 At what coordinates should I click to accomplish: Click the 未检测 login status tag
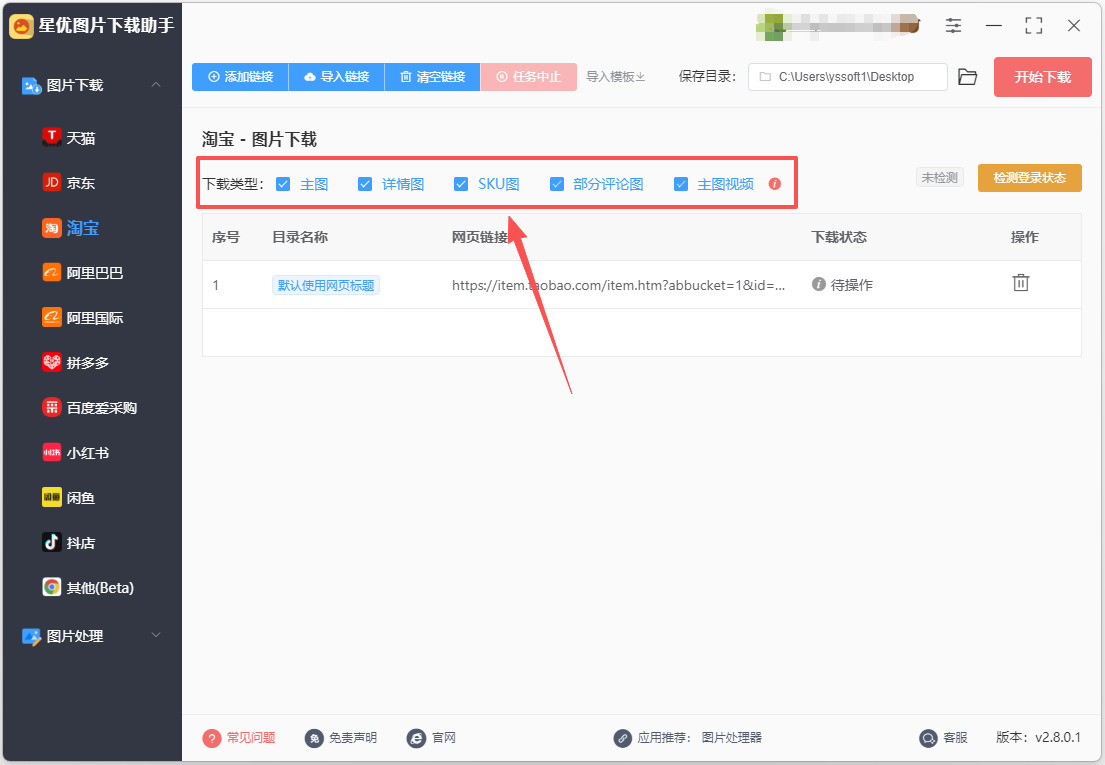[939, 178]
